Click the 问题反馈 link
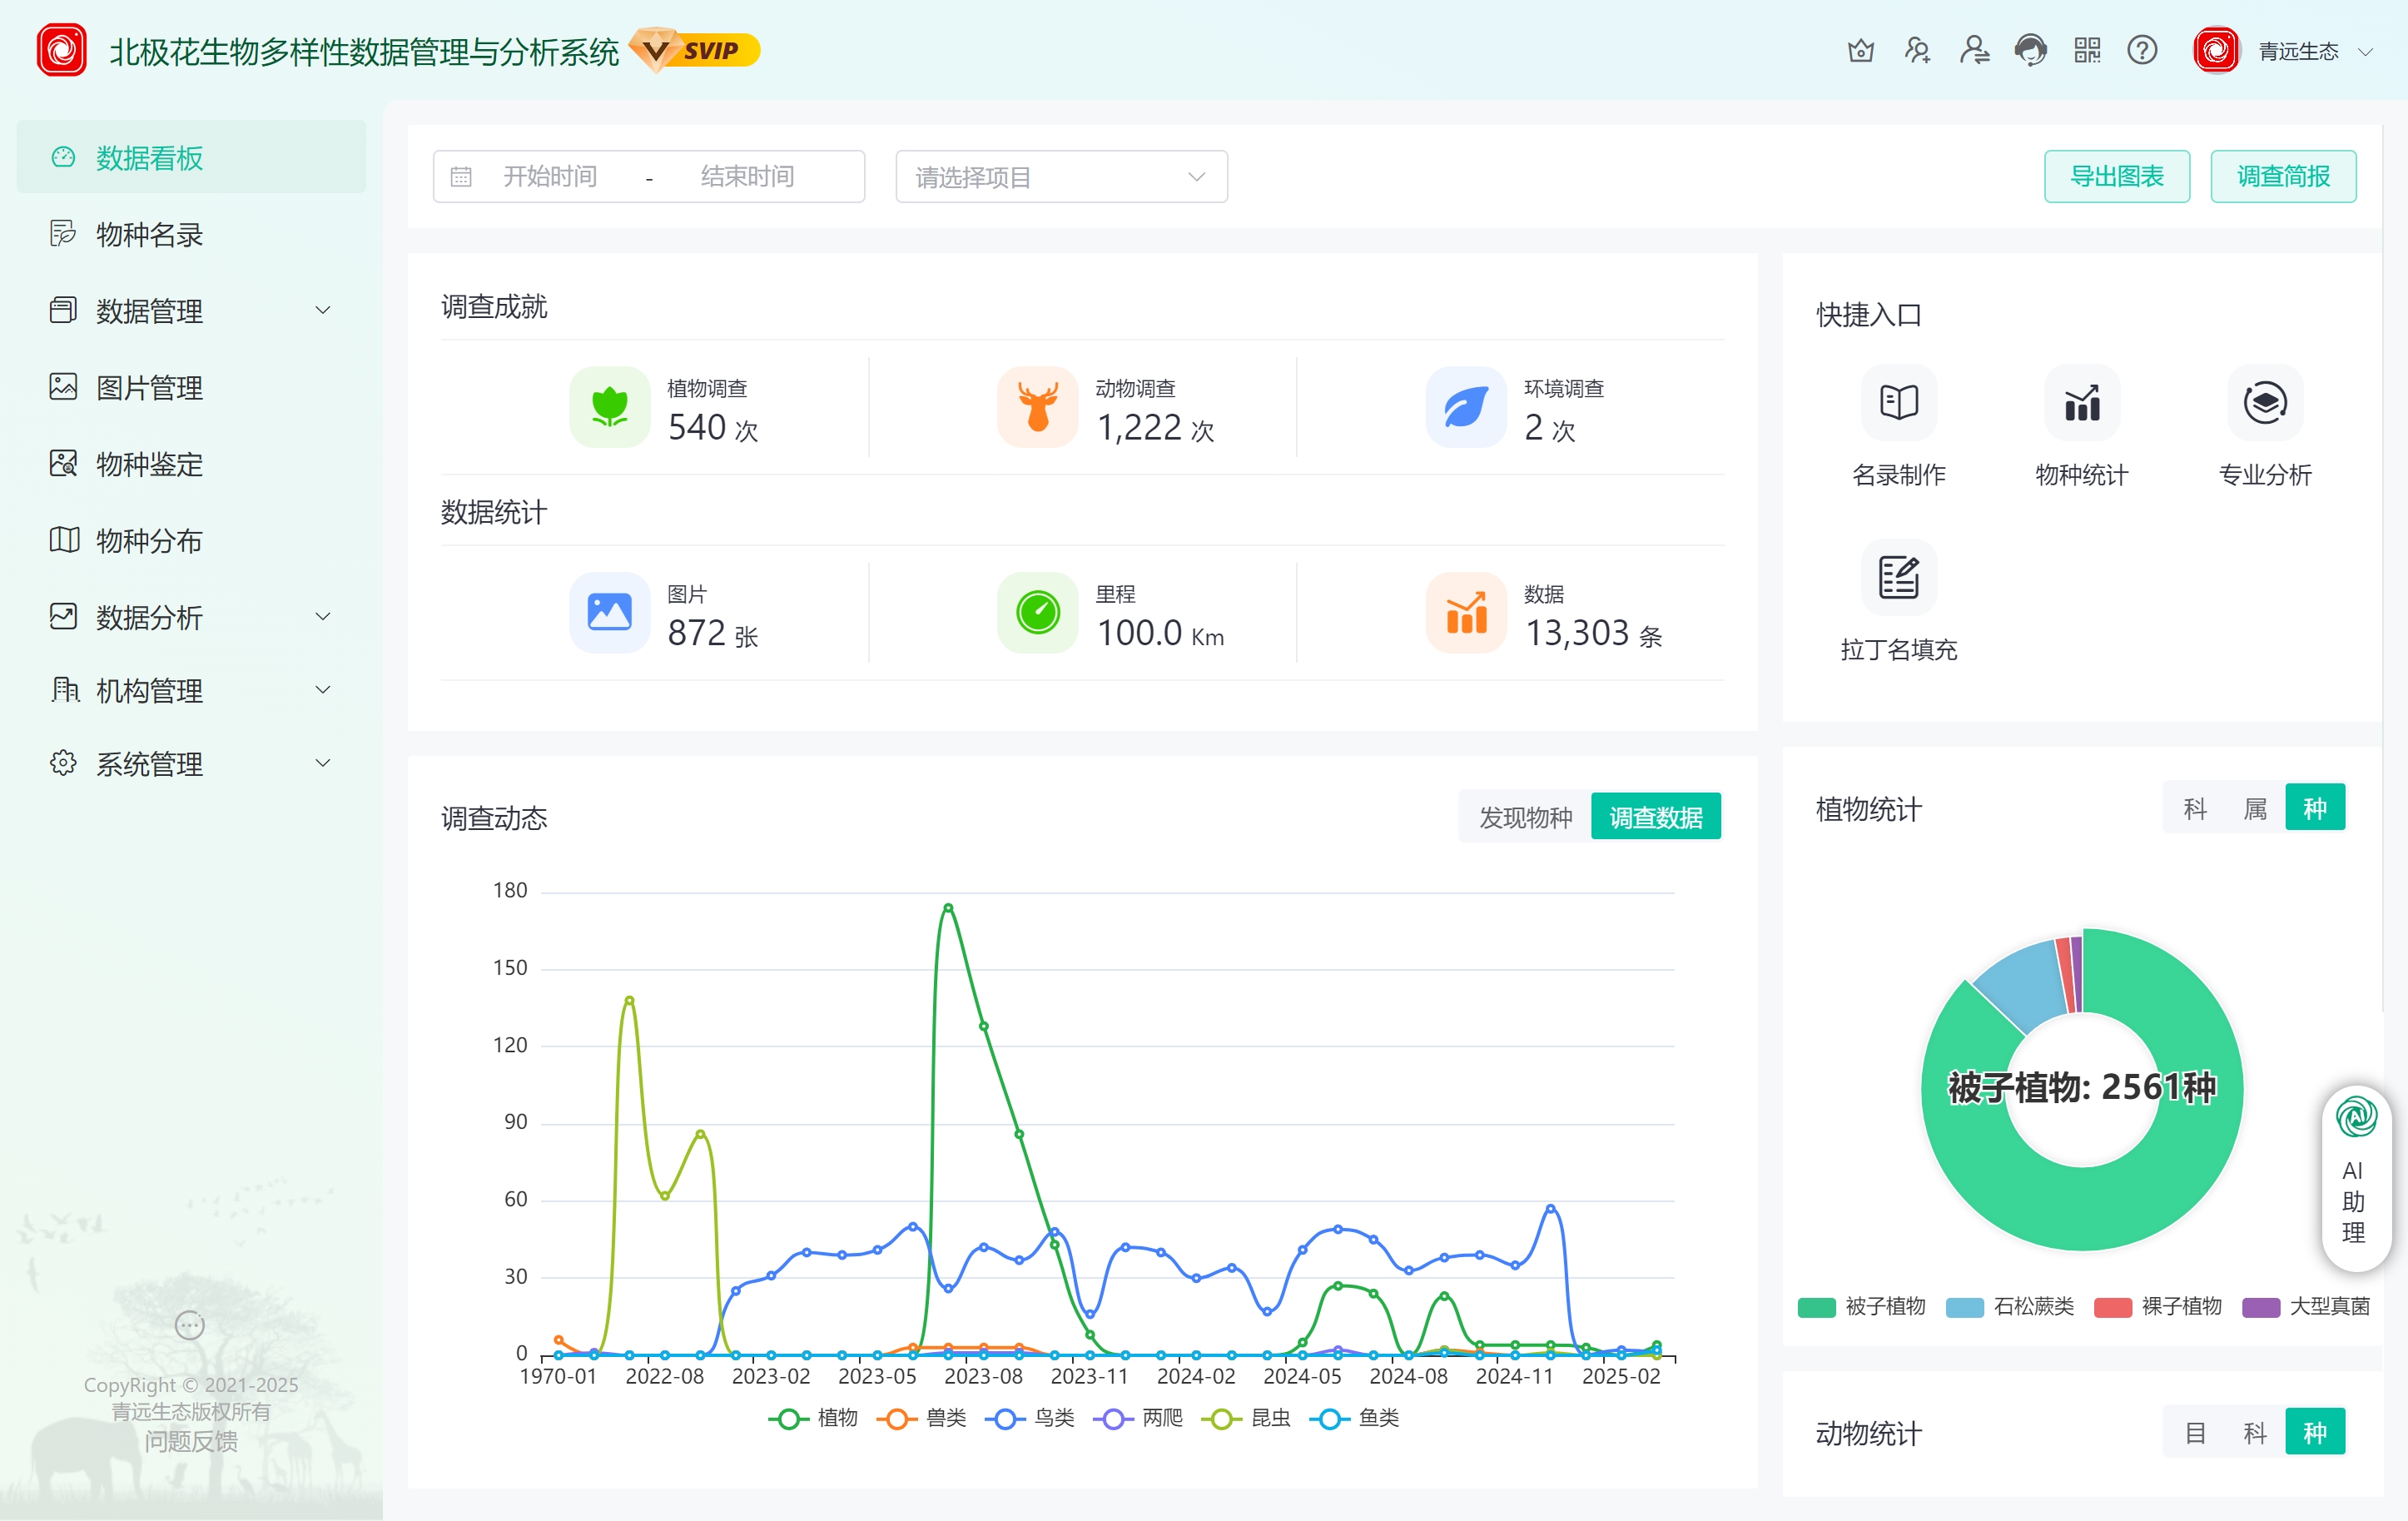The image size is (2408, 1521). point(191,1441)
